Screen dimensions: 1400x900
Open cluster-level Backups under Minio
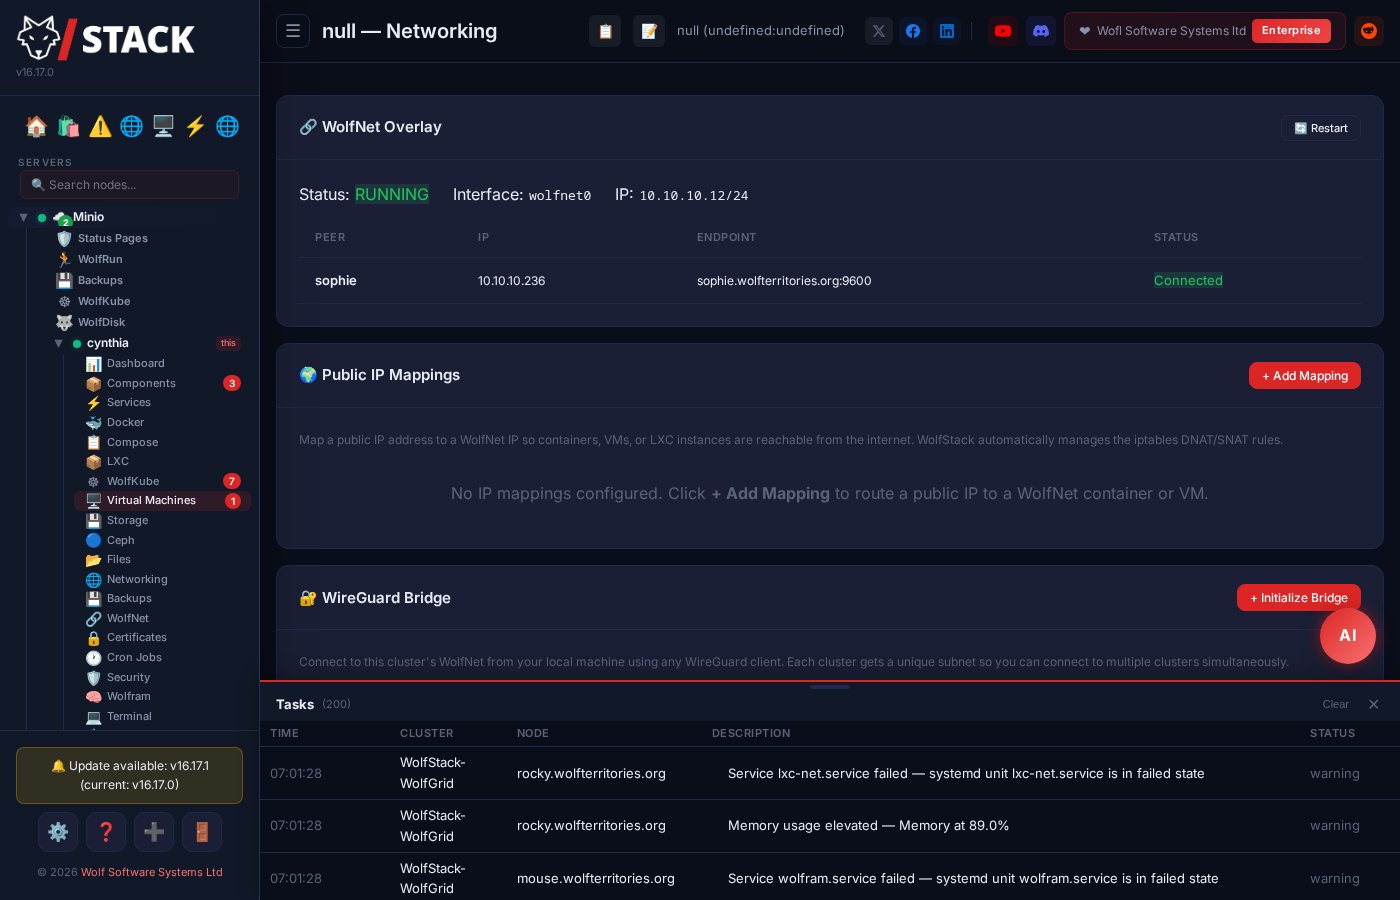(x=100, y=280)
